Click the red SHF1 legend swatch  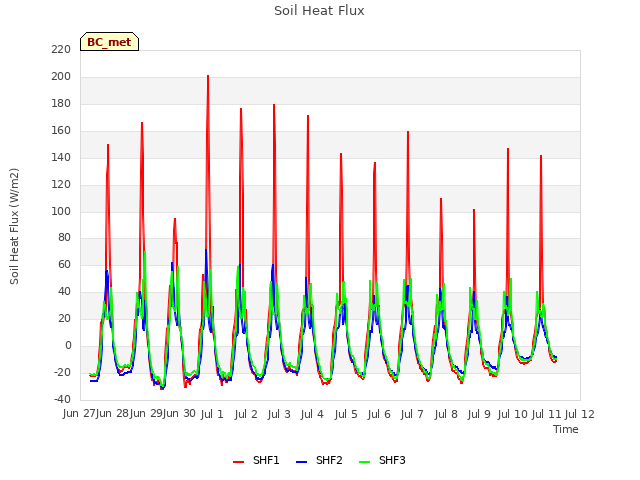click(238, 461)
